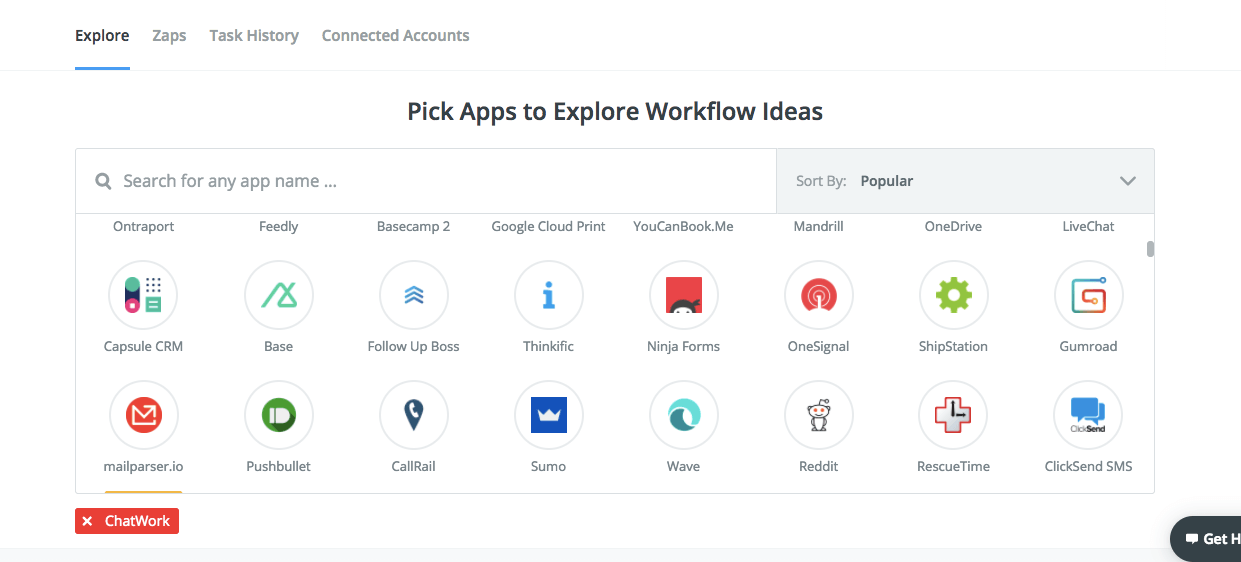Choose the RescueTime app icon
Viewport: 1241px width, 562px height.
click(x=953, y=415)
